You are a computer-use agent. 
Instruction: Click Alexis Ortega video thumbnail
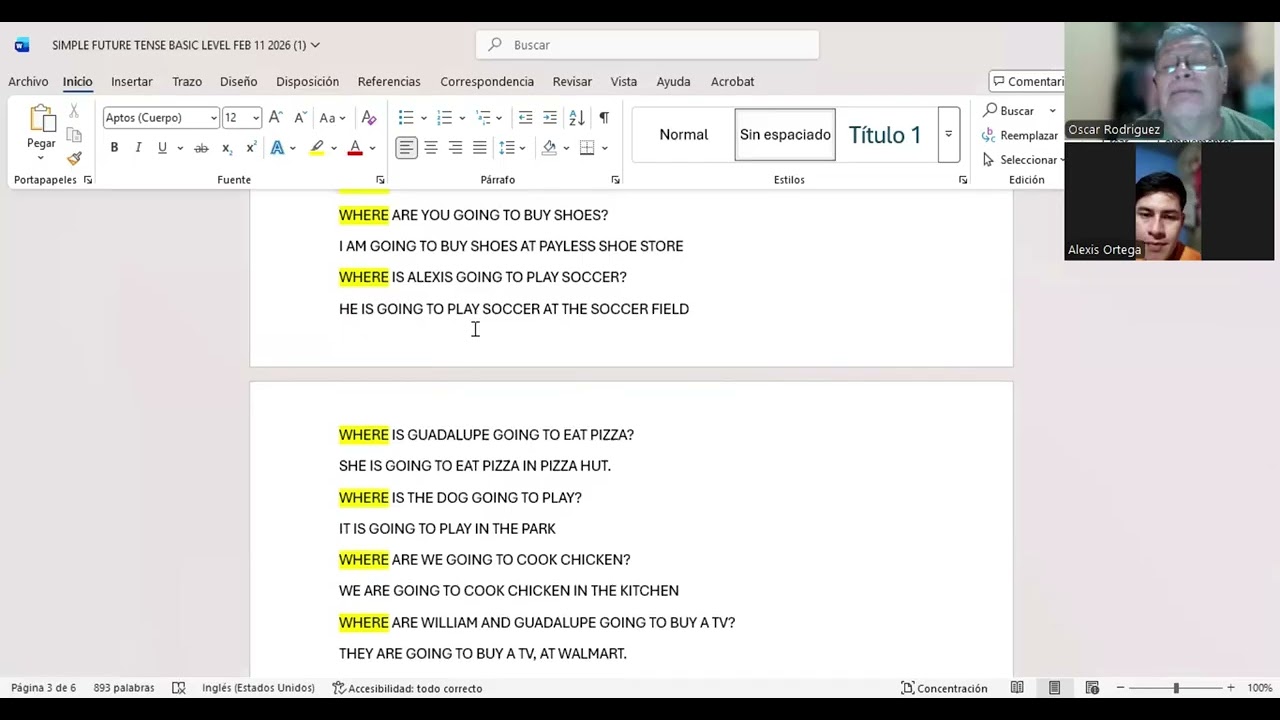[1169, 201]
